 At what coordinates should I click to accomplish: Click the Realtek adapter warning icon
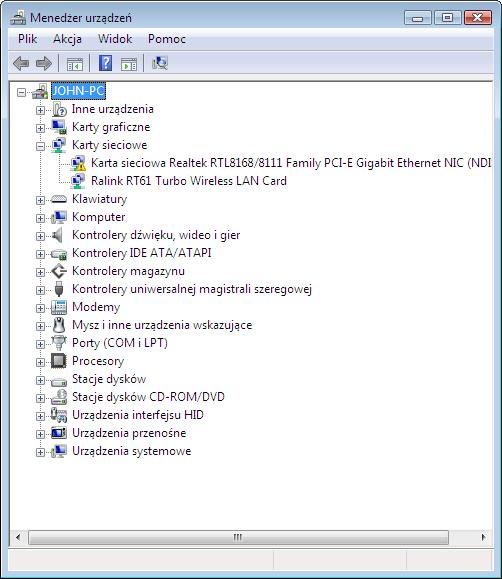[78, 163]
